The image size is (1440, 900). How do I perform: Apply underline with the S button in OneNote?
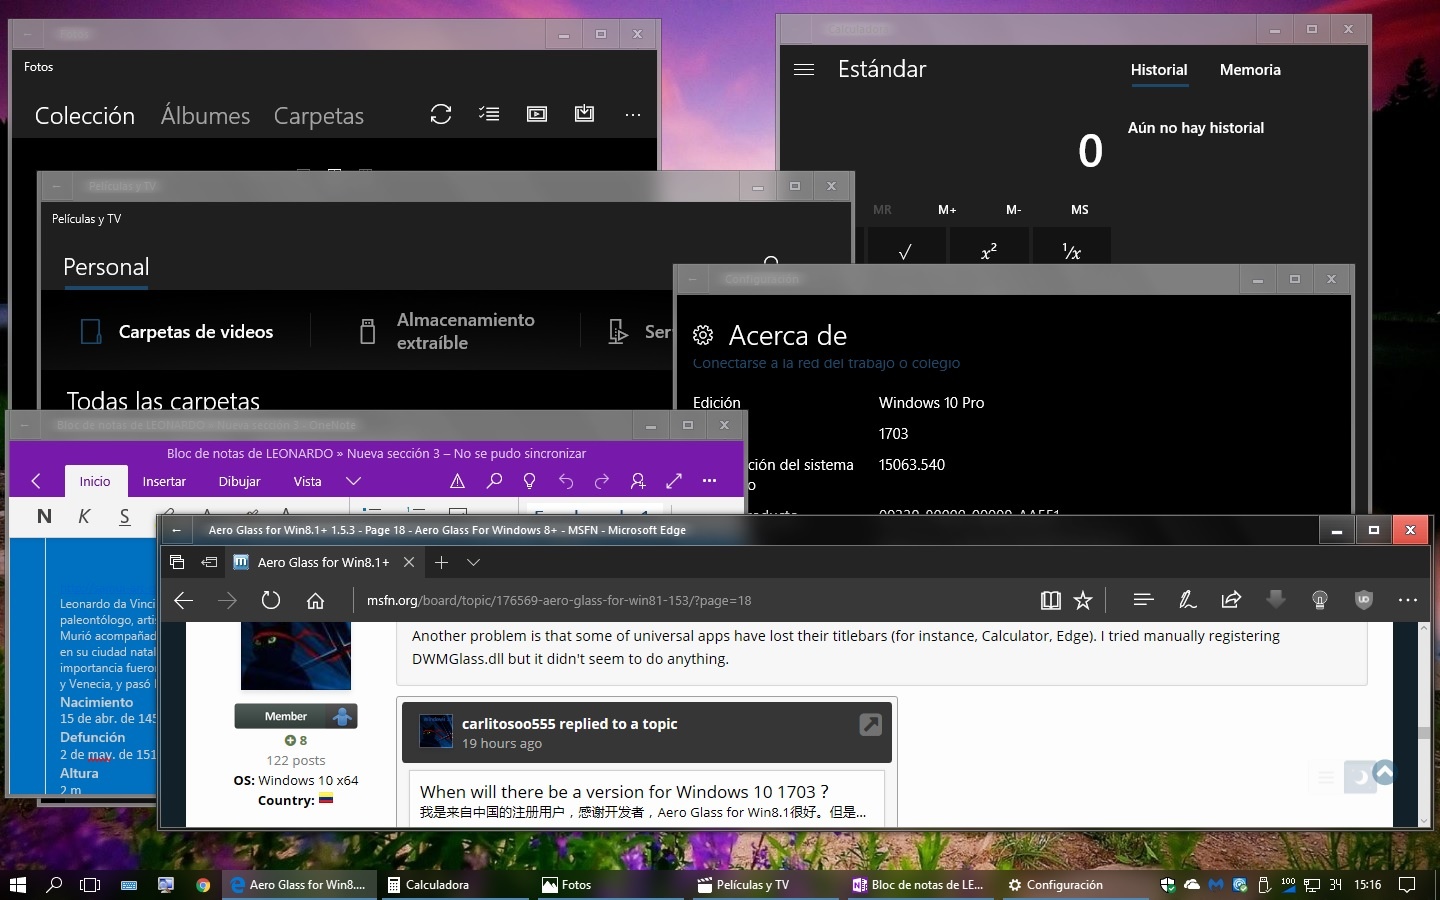124,516
